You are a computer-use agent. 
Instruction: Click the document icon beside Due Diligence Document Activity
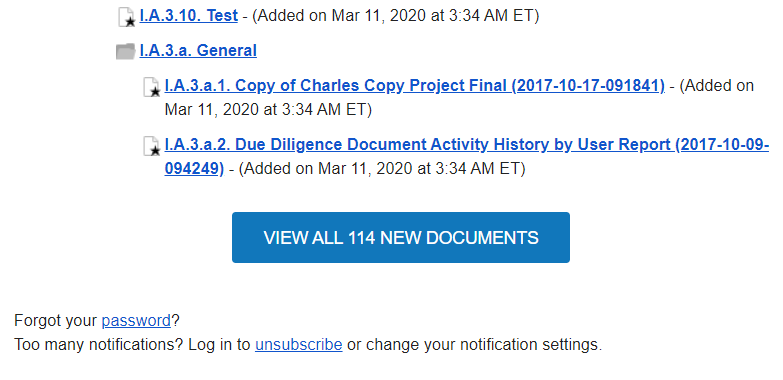point(152,146)
